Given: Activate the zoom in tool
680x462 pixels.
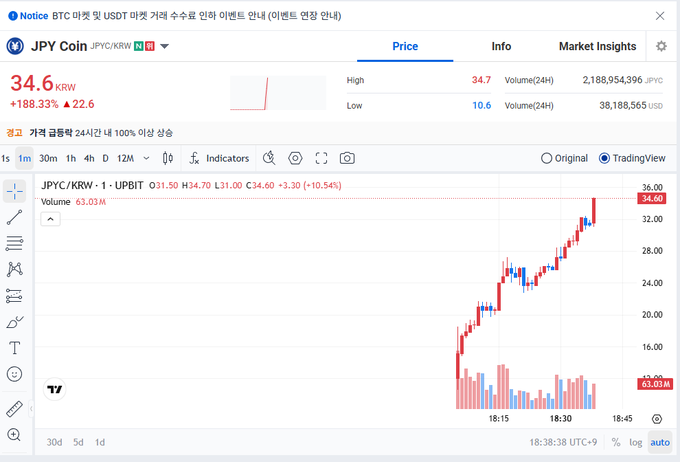Looking at the screenshot, I should point(14,435).
